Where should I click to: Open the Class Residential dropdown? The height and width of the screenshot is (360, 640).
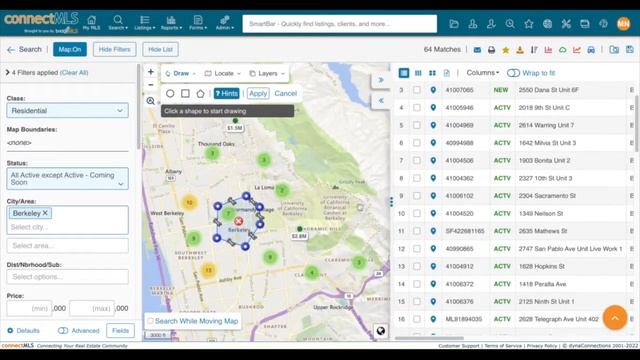67,111
